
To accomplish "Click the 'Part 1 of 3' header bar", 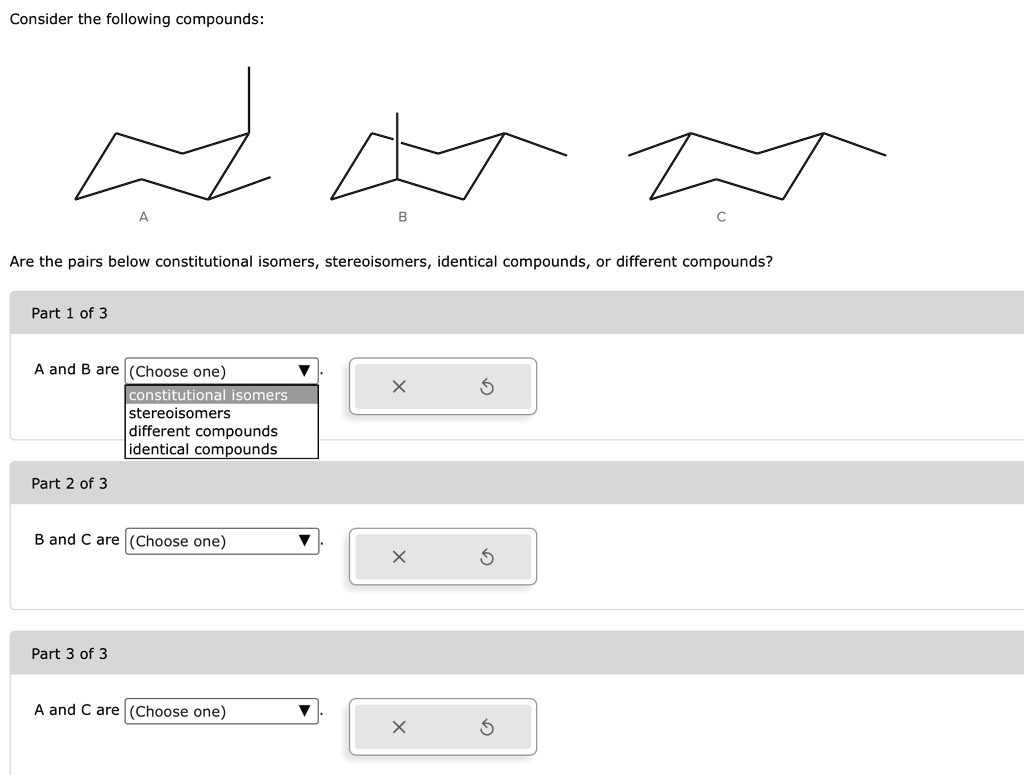I will [69, 312].
